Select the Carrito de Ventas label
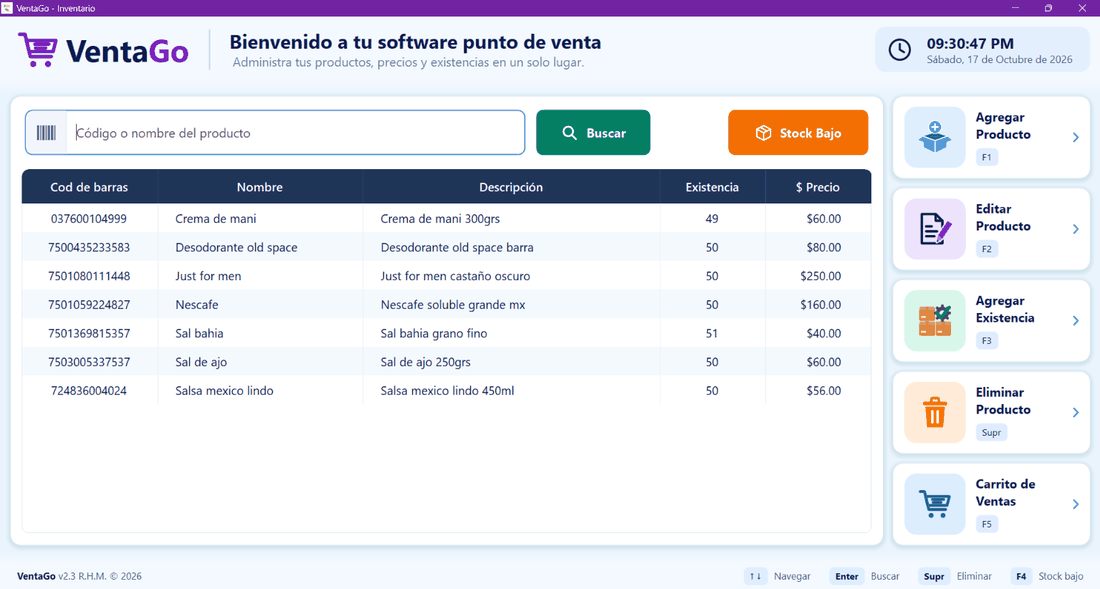Screen dimensions: 1100x589 pos(1005,493)
